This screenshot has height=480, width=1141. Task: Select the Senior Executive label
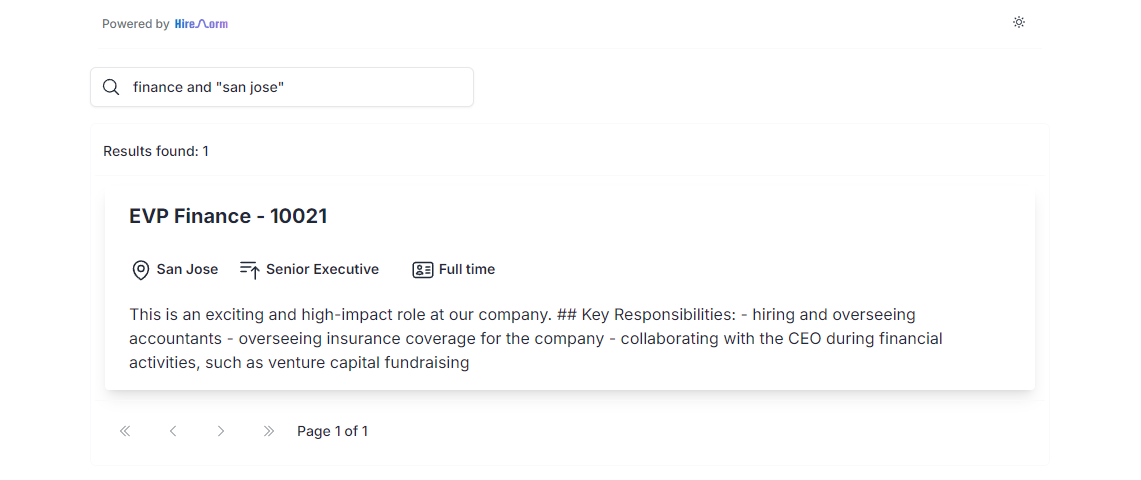[322, 269]
